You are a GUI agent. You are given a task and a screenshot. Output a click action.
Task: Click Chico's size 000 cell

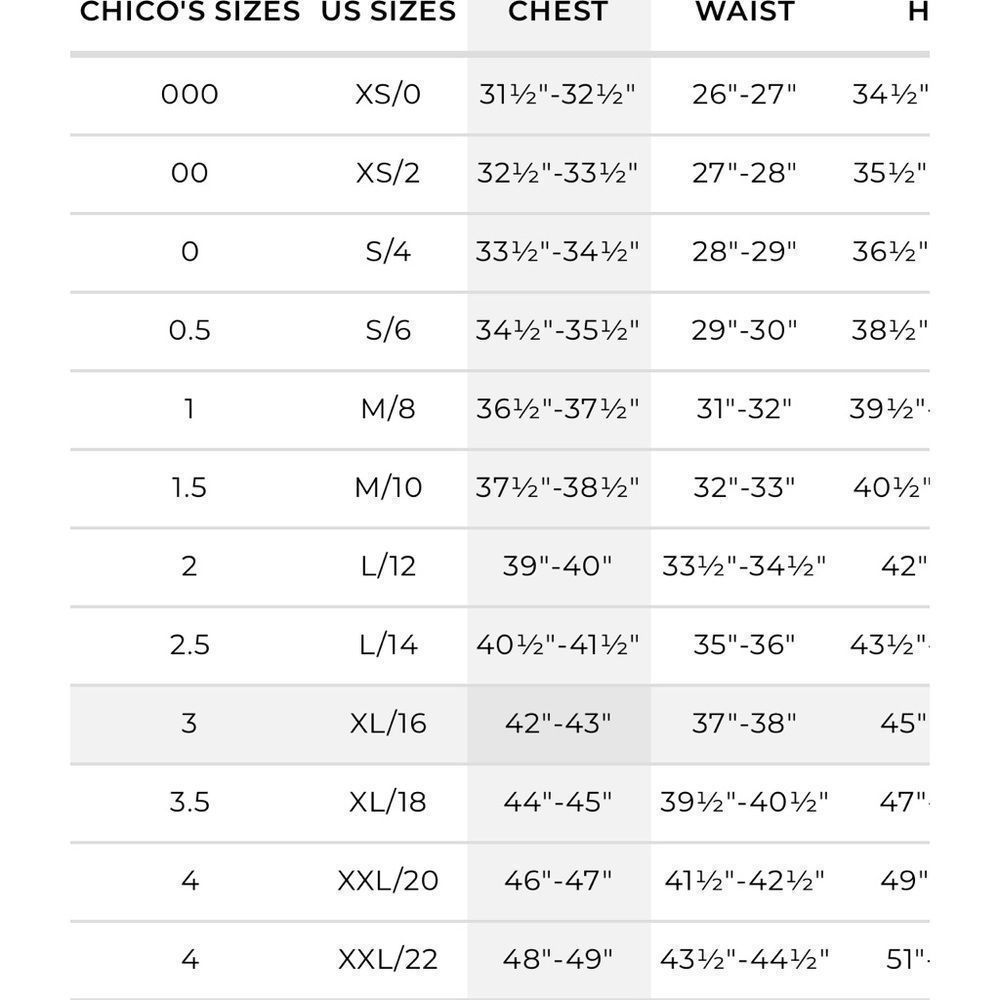tap(190, 94)
